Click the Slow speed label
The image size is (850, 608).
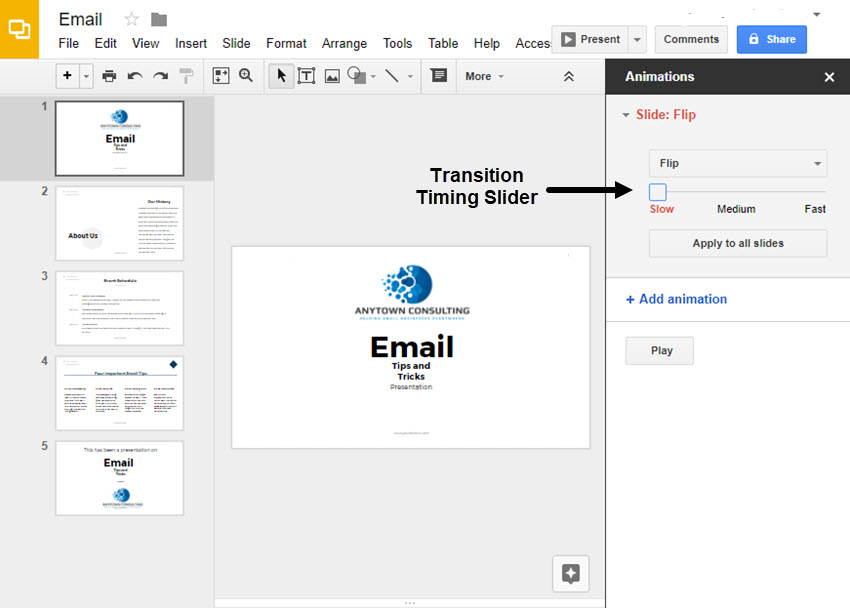(661, 209)
